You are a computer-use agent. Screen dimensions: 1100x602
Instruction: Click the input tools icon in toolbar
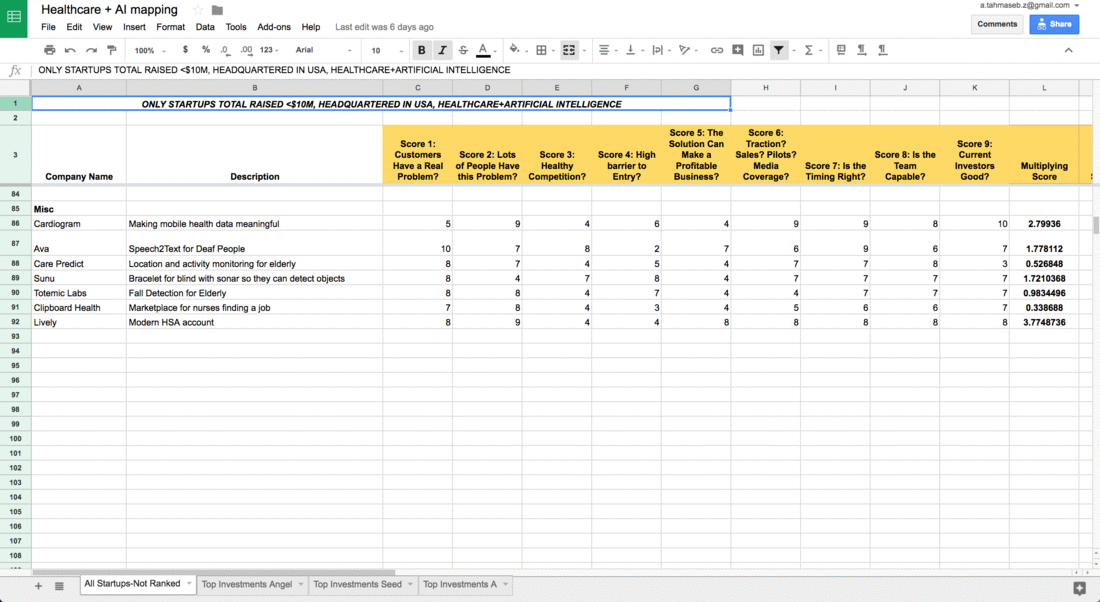840,50
